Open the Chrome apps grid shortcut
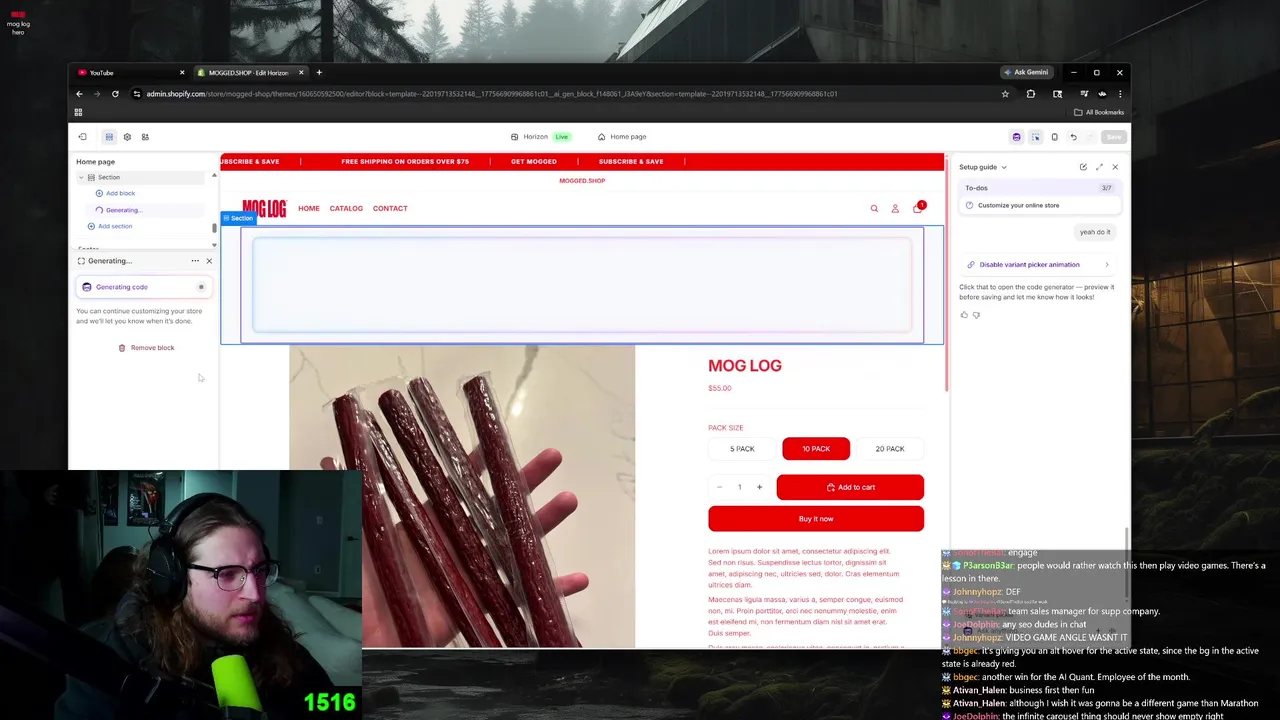 pos(78,112)
